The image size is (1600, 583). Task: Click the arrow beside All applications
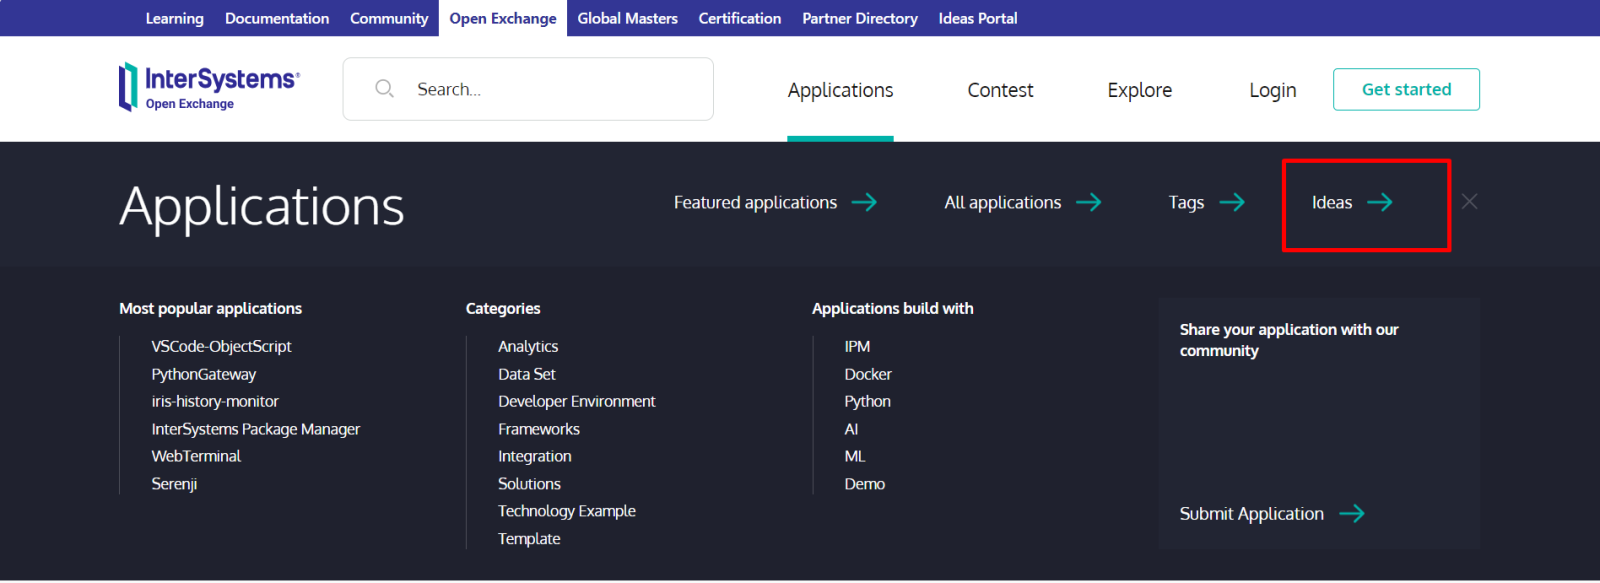pos(1089,202)
